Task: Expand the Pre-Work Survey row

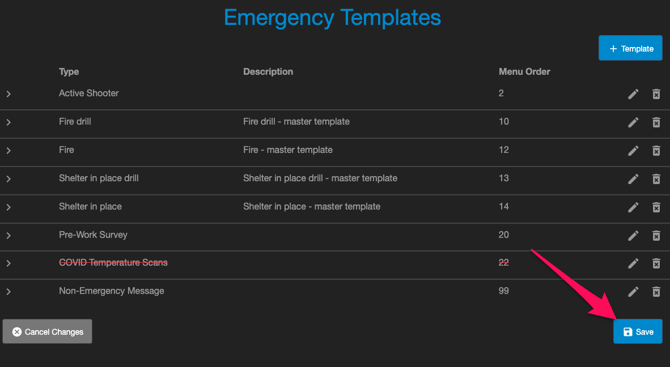Action: [x=9, y=235]
